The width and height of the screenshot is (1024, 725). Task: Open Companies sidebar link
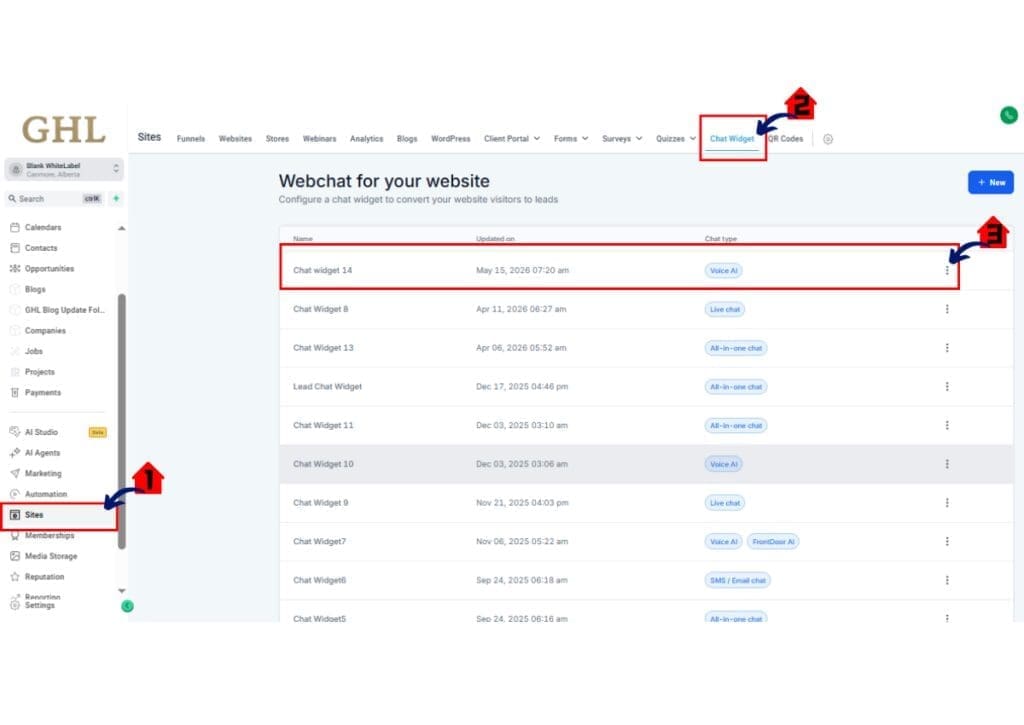[38, 330]
